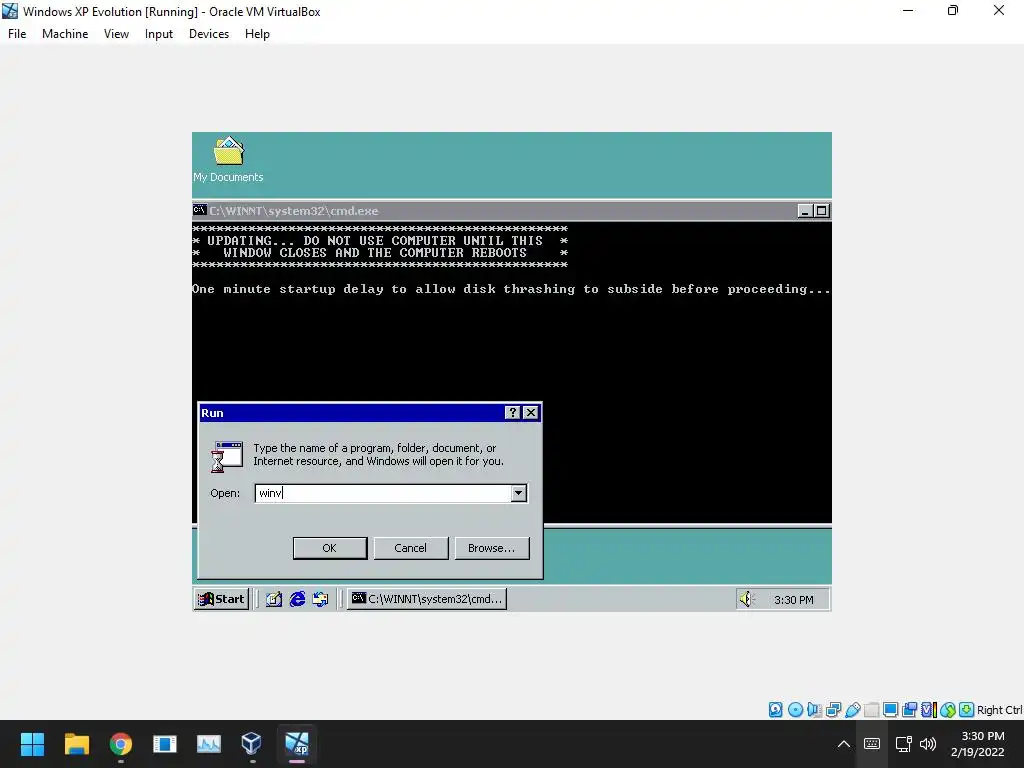The height and width of the screenshot is (768, 1024).
Task: Click the Run dialog help question-mark button
Action: click(x=513, y=413)
